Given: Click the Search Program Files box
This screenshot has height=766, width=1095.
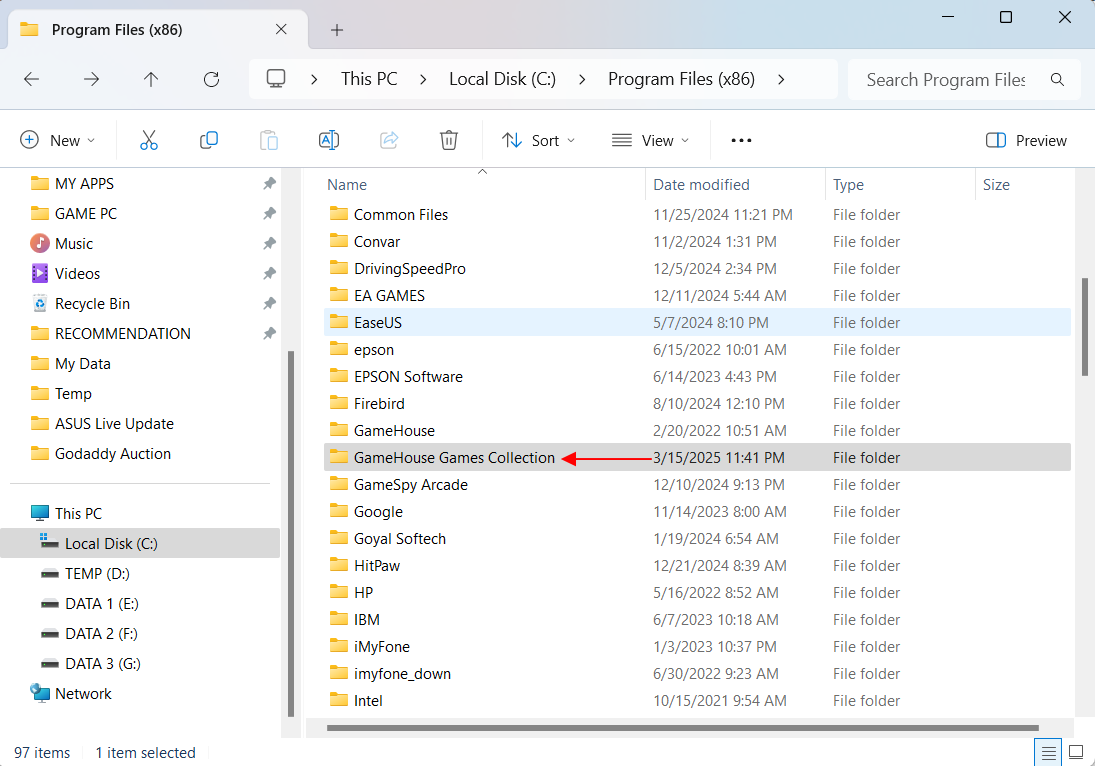Looking at the screenshot, I should click(x=945, y=79).
